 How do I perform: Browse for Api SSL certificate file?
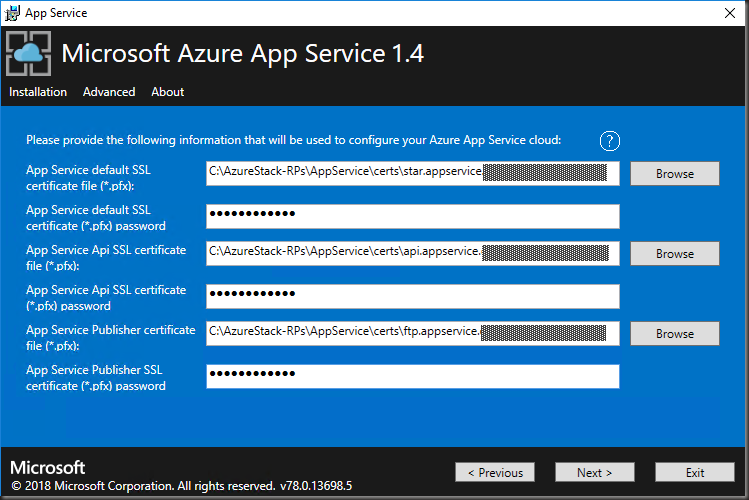(x=674, y=253)
